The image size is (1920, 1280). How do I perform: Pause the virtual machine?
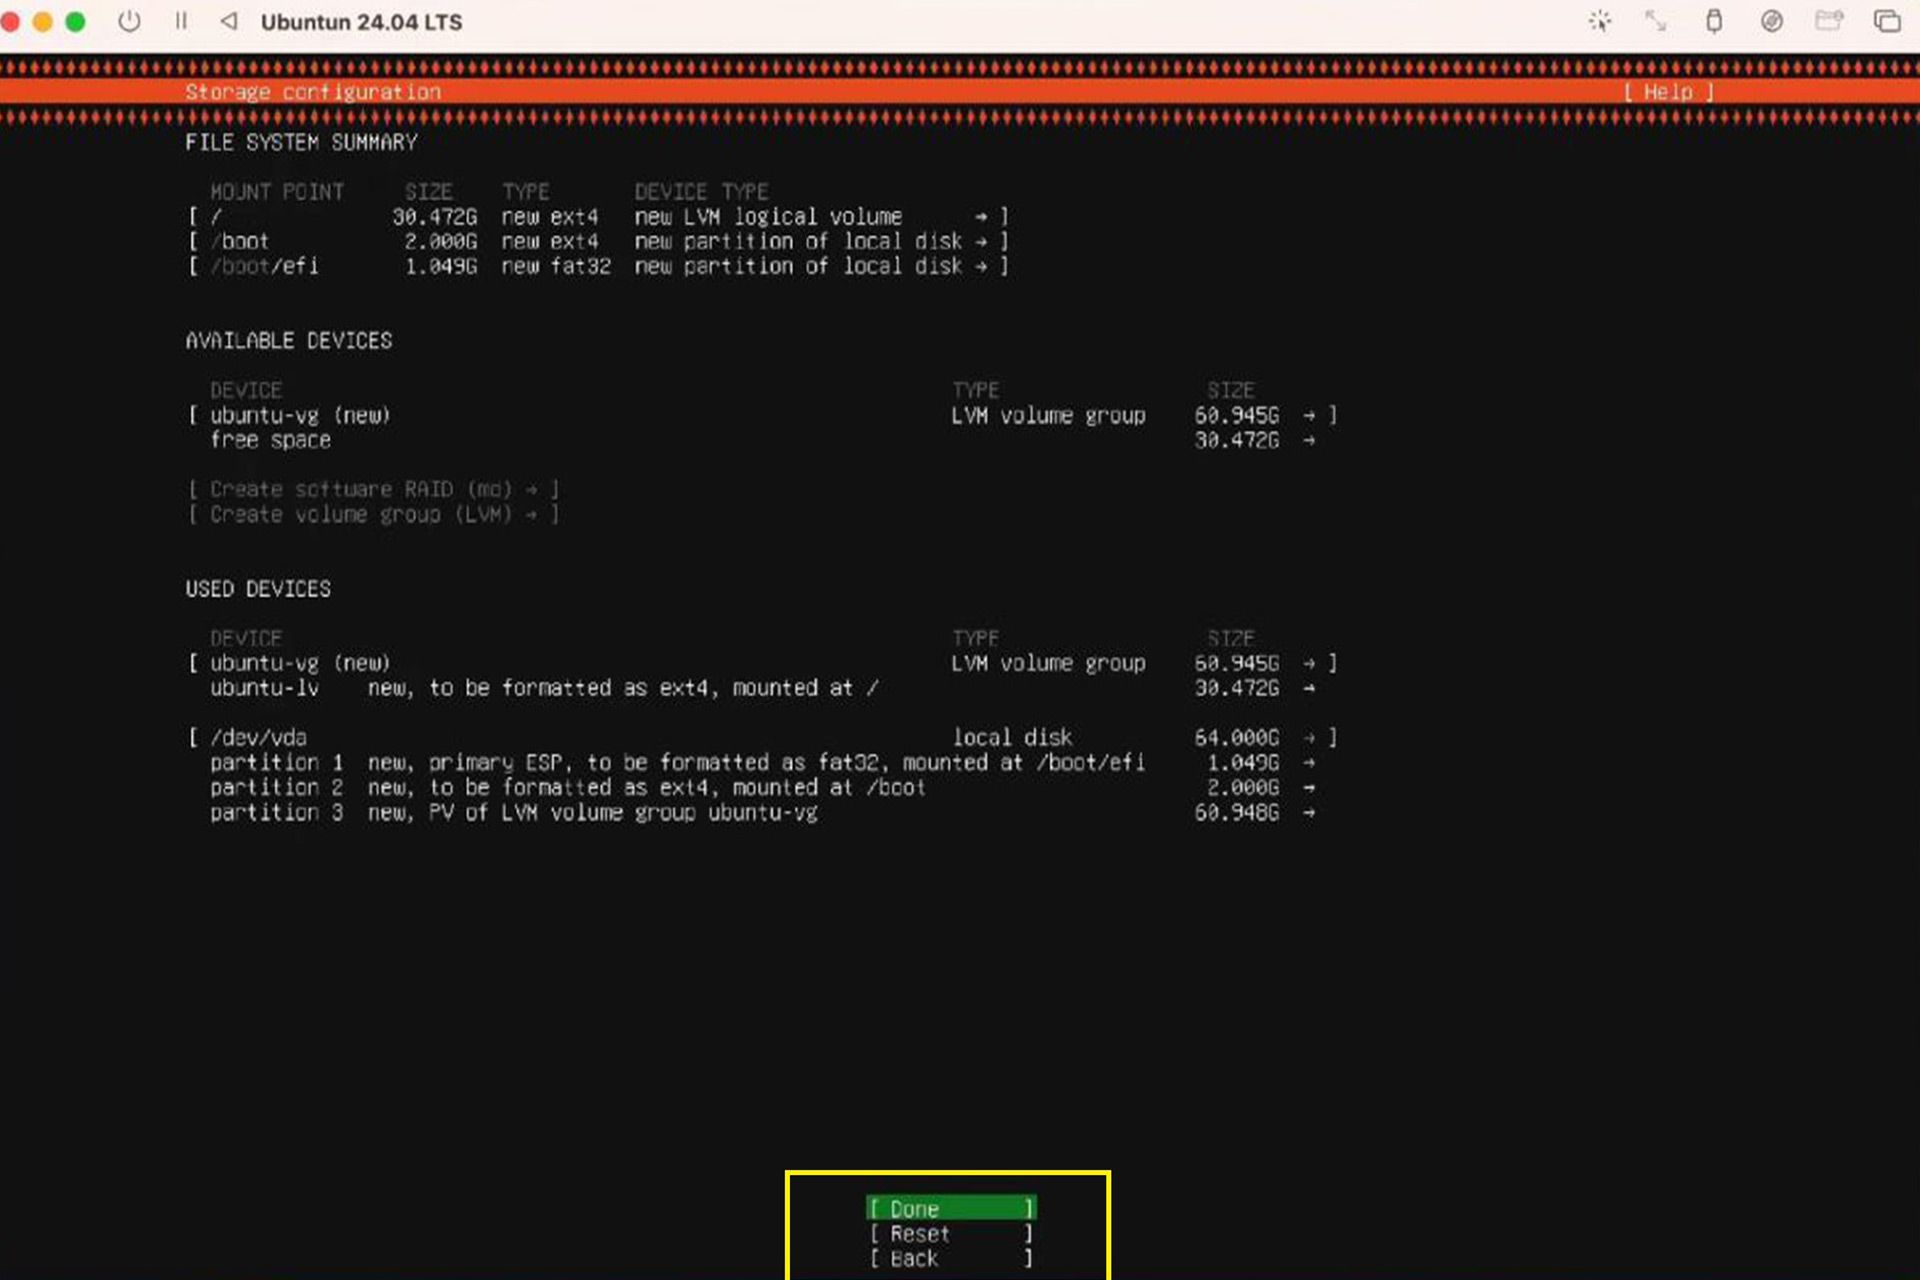pos(181,21)
